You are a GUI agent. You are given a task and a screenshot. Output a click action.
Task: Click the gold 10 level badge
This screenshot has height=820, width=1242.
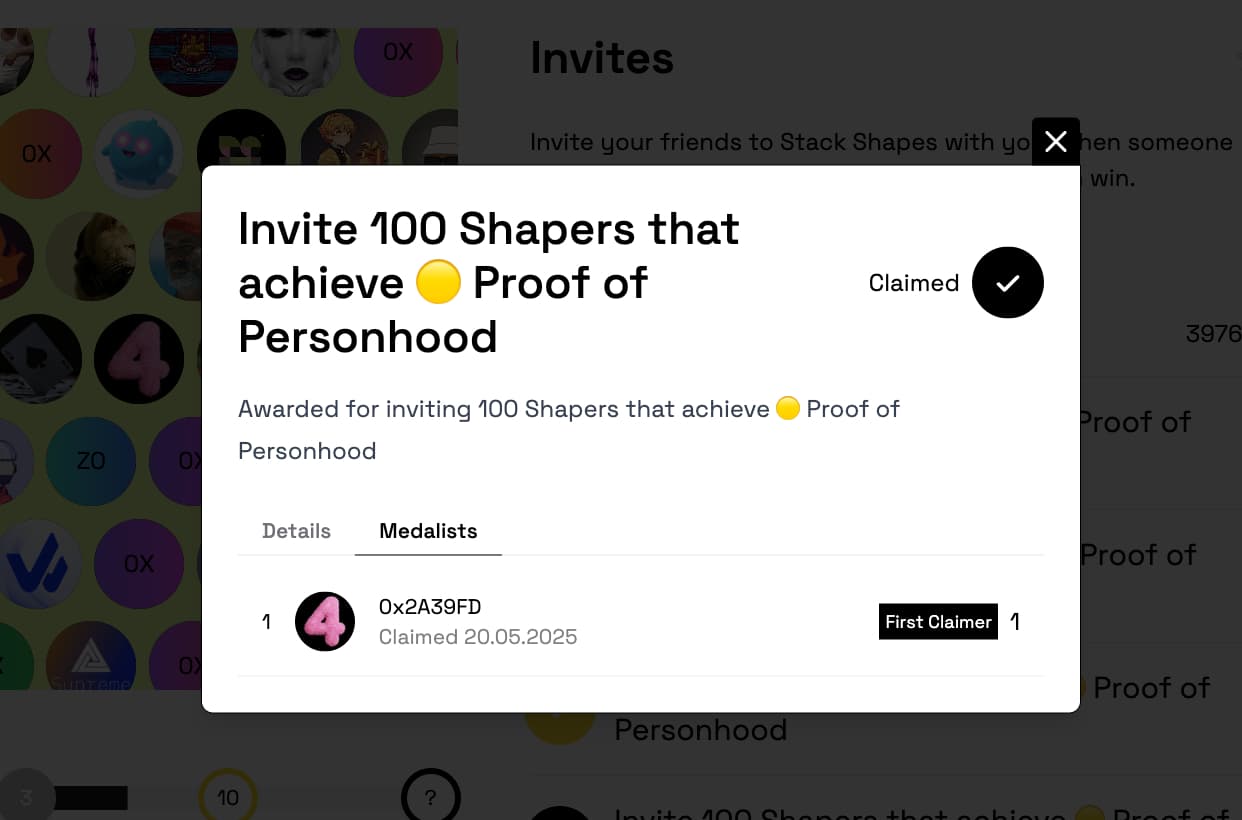228,797
